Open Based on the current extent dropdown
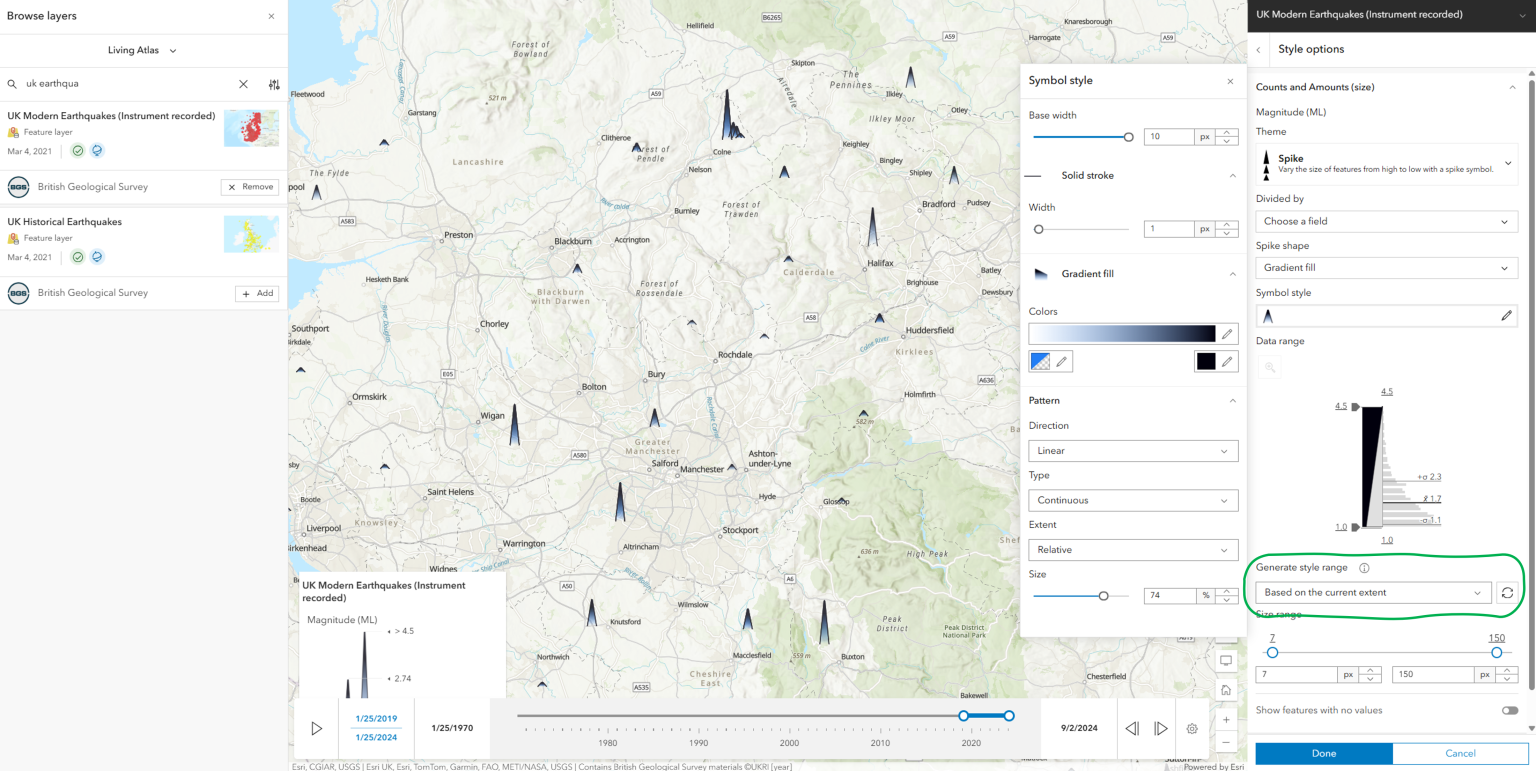The height and width of the screenshot is (771, 1536). click(1374, 593)
